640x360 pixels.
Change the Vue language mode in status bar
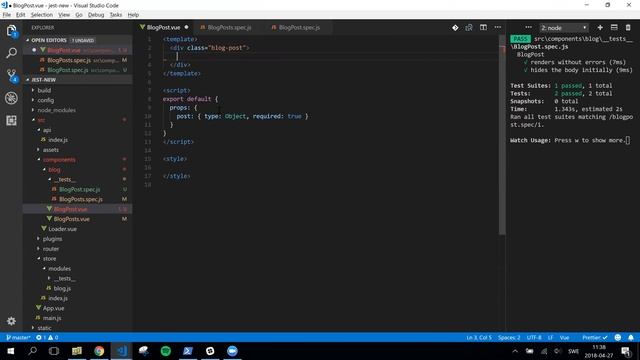[564, 338]
